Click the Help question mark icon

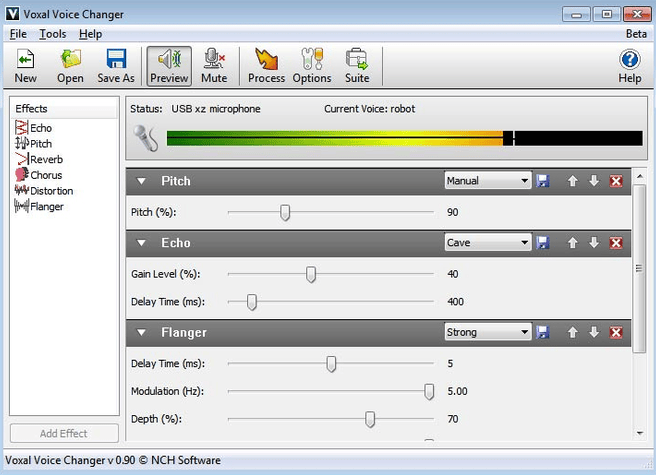[x=630, y=66]
